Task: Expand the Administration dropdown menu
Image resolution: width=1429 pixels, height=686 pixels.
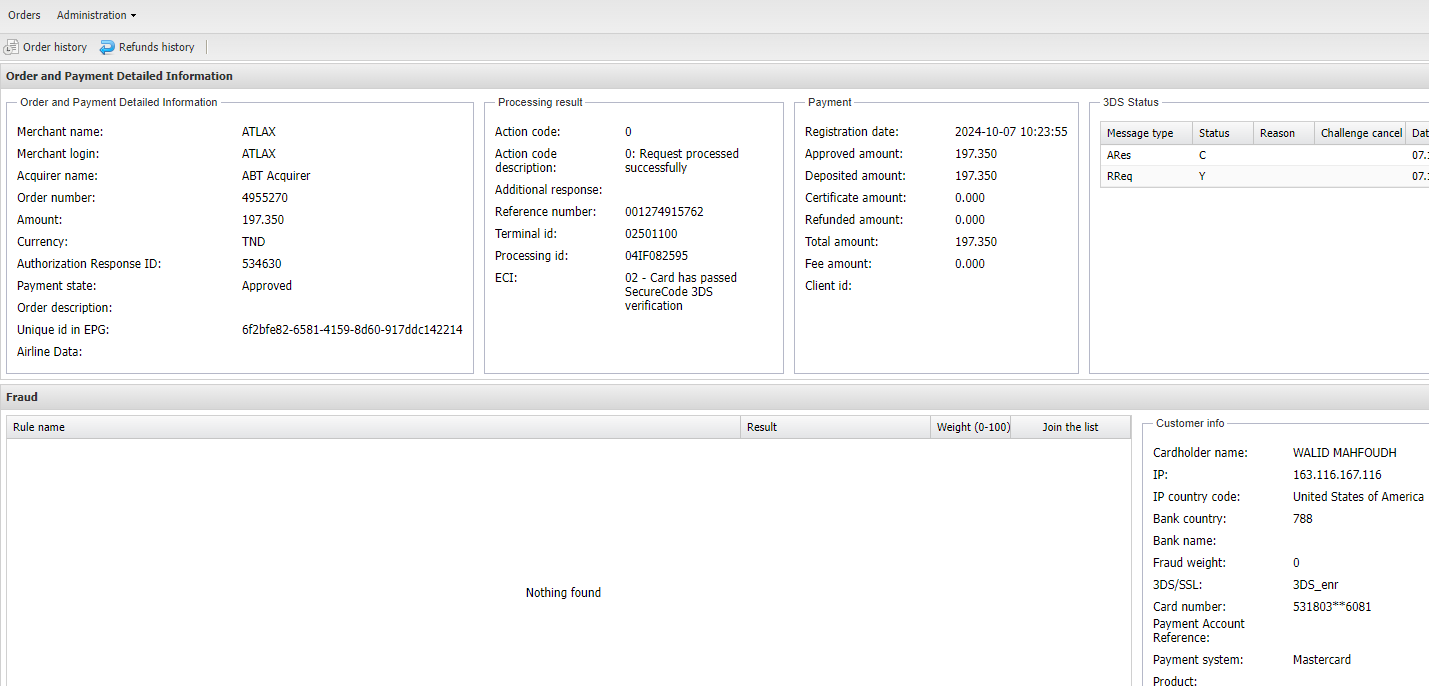Action: [x=96, y=15]
